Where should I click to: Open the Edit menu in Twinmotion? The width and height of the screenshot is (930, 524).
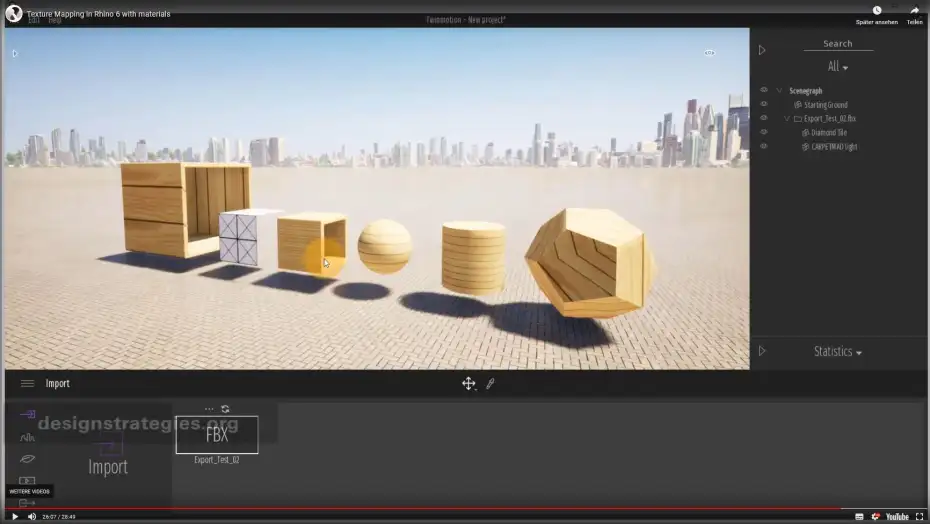point(34,20)
